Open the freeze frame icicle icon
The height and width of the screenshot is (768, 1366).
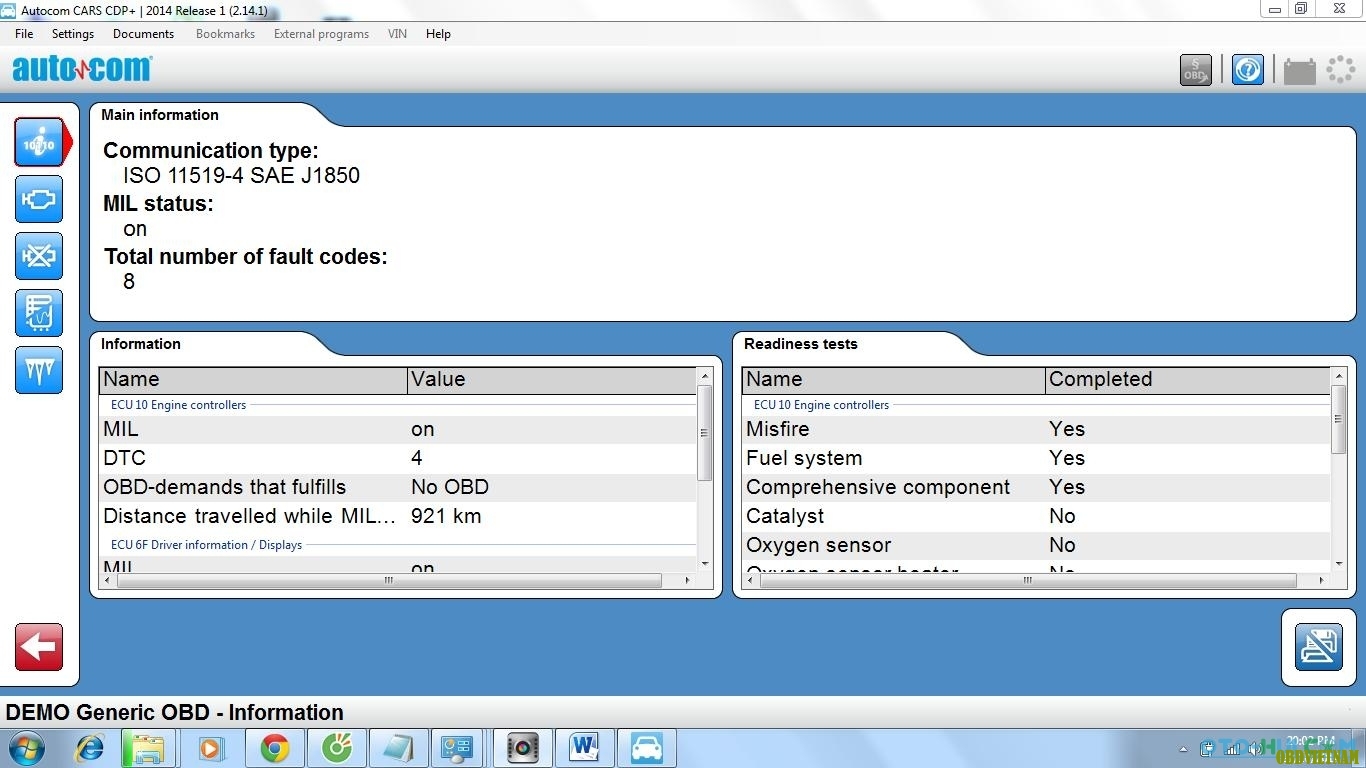(x=39, y=370)
